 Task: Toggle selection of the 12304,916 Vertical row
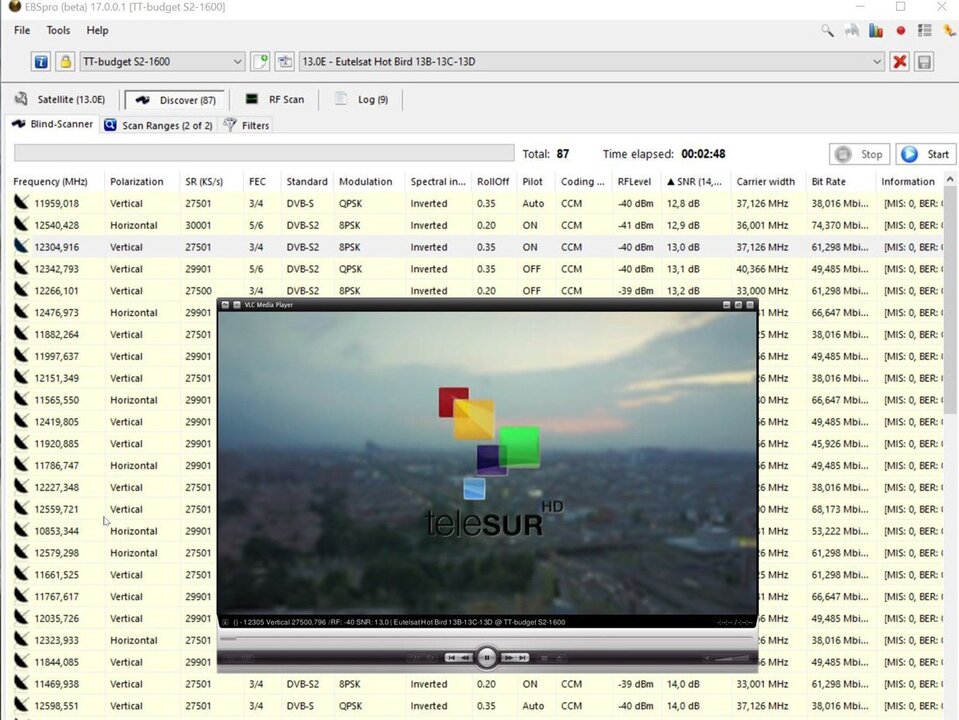[x=20, y=247]
